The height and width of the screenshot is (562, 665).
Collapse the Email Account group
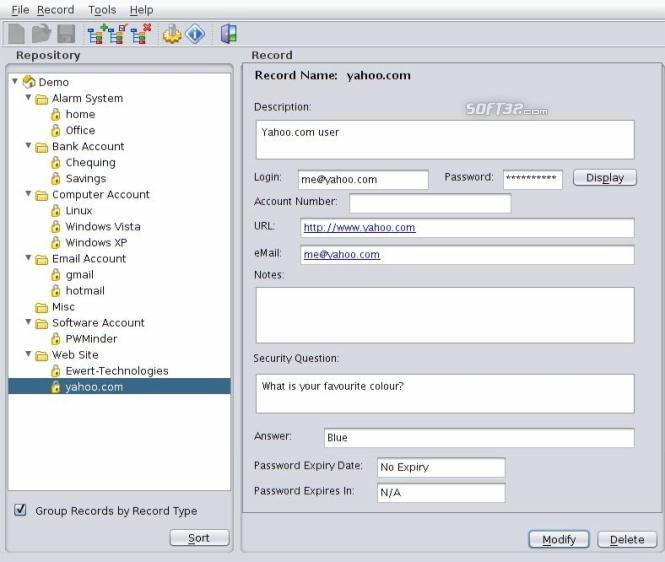[28, 257]
